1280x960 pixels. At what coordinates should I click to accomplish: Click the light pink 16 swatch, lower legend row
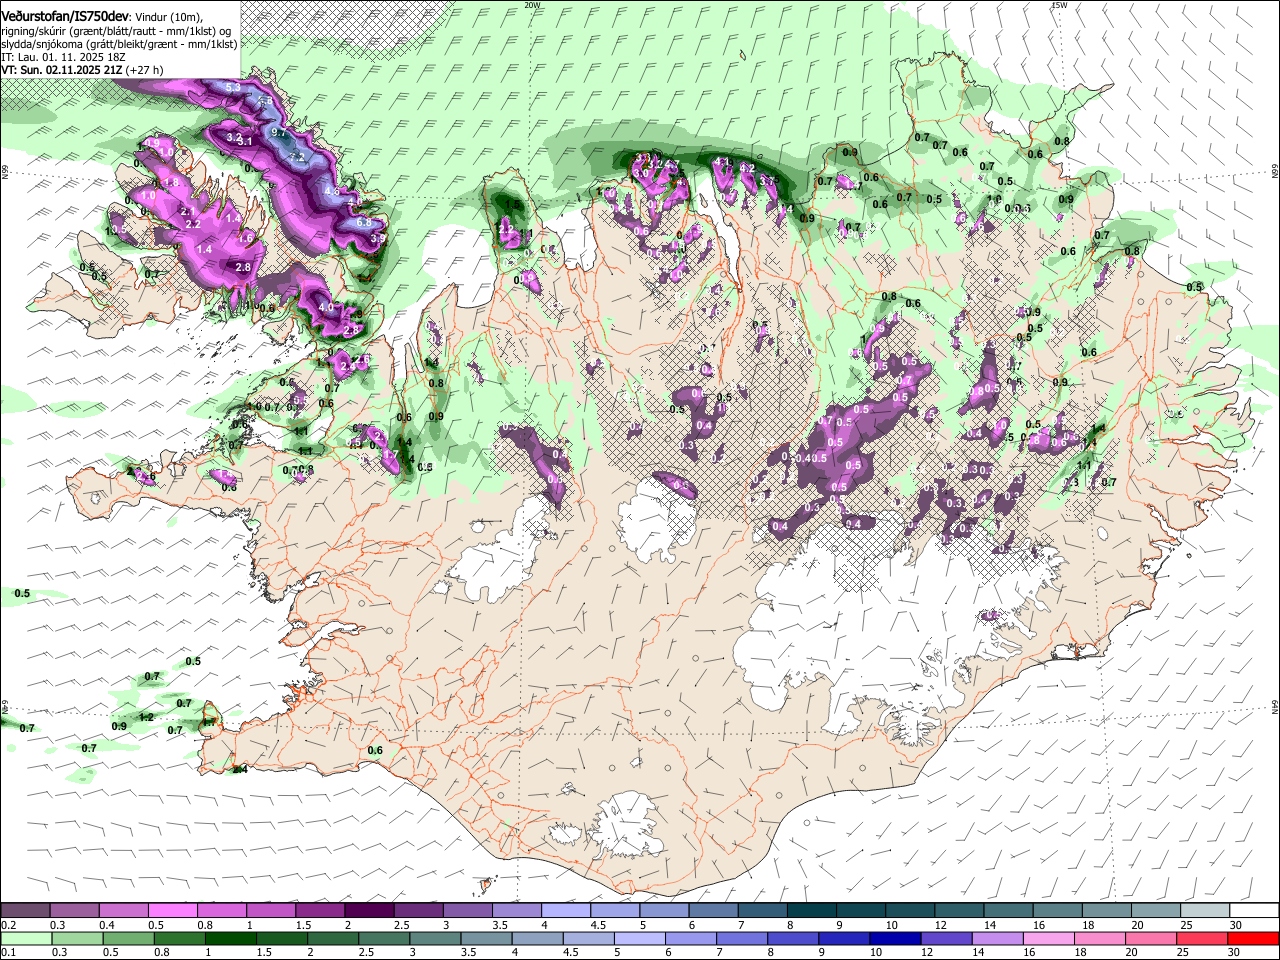tap(1048, 938)
